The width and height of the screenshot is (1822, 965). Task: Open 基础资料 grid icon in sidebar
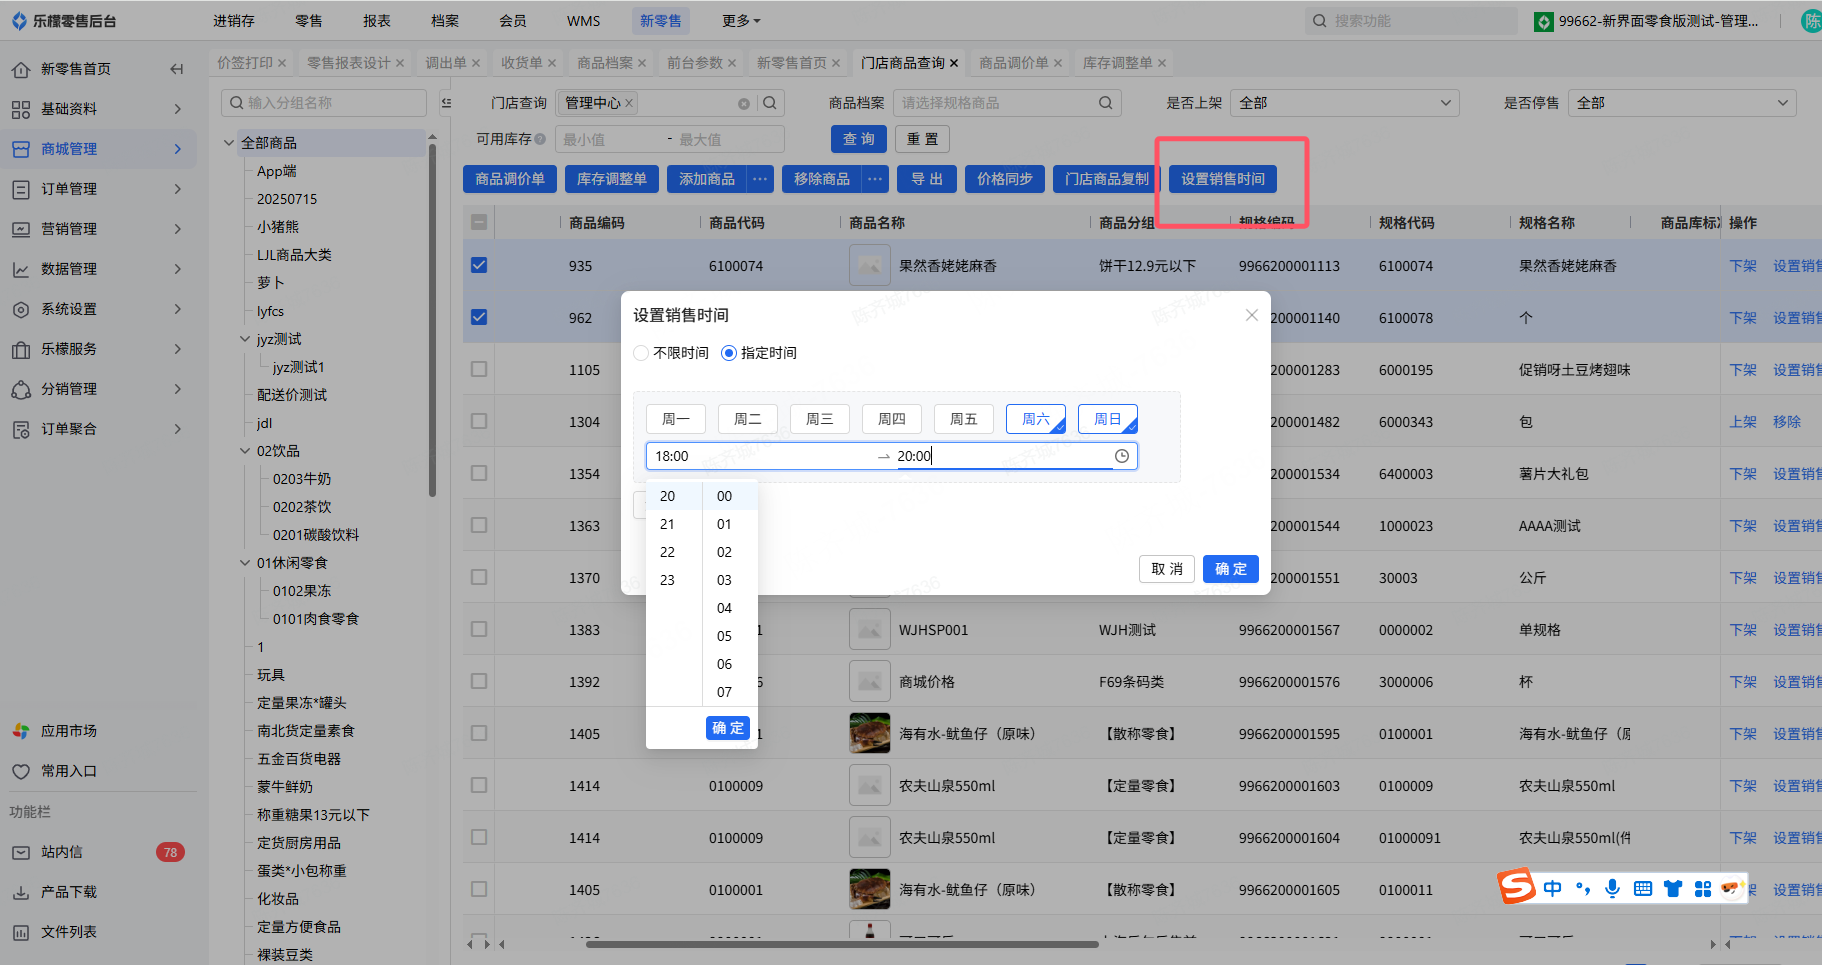click(x=21, y=109)
